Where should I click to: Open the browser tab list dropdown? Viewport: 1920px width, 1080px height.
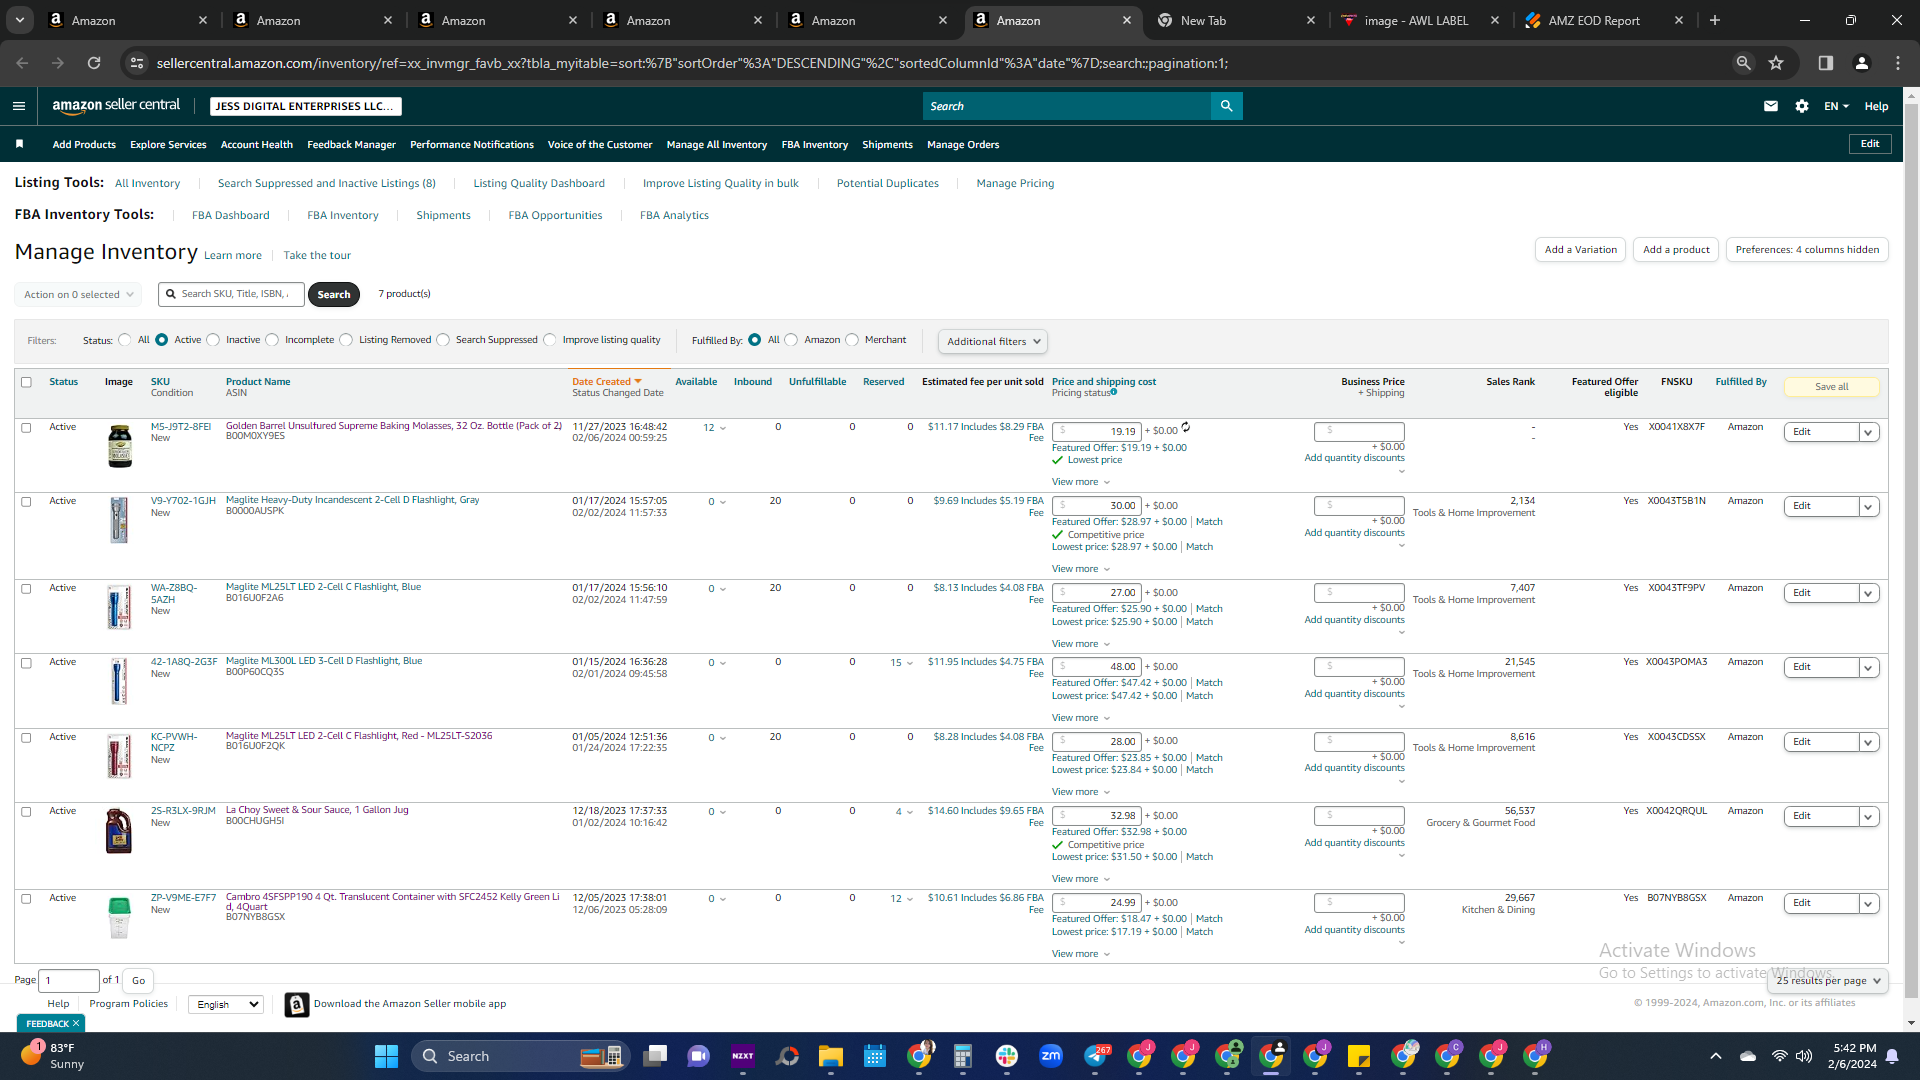19,20
